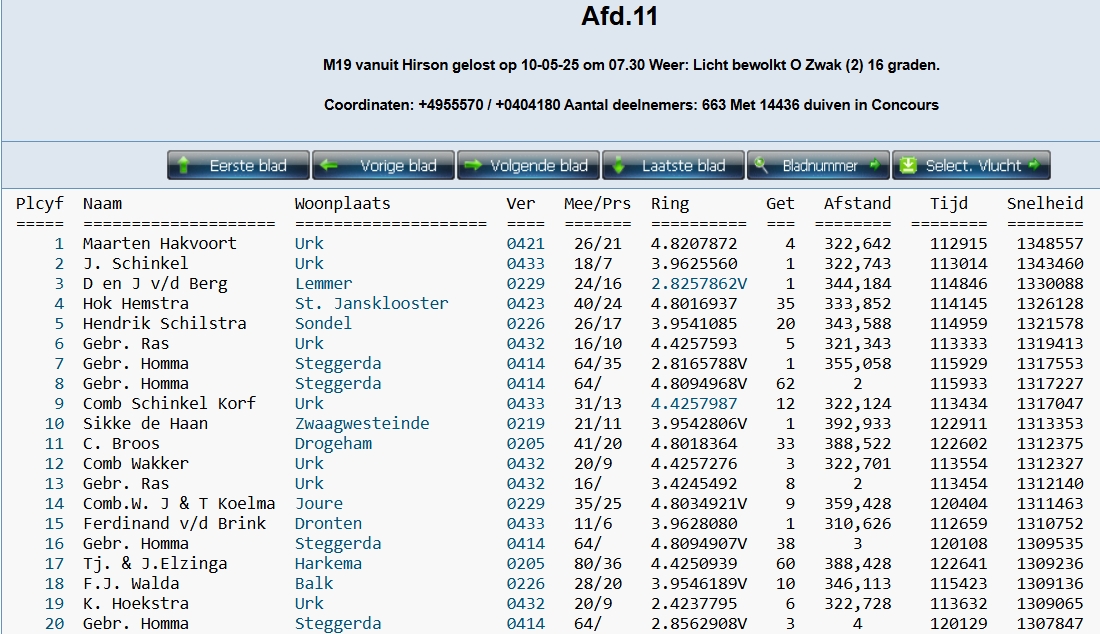
Task: Select the Drogeham place link
Action: click(333, 443)
